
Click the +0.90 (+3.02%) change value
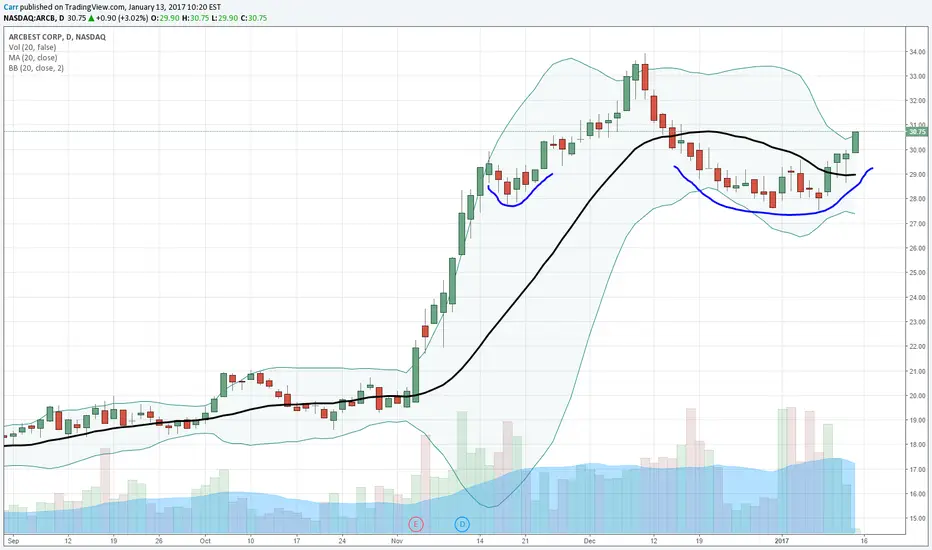click(122, 18)
